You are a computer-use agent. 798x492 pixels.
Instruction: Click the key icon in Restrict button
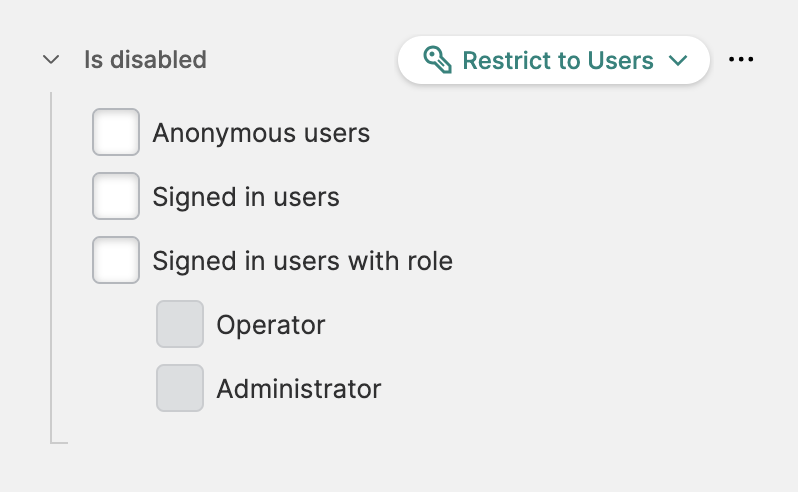click(x=437, y=60)
